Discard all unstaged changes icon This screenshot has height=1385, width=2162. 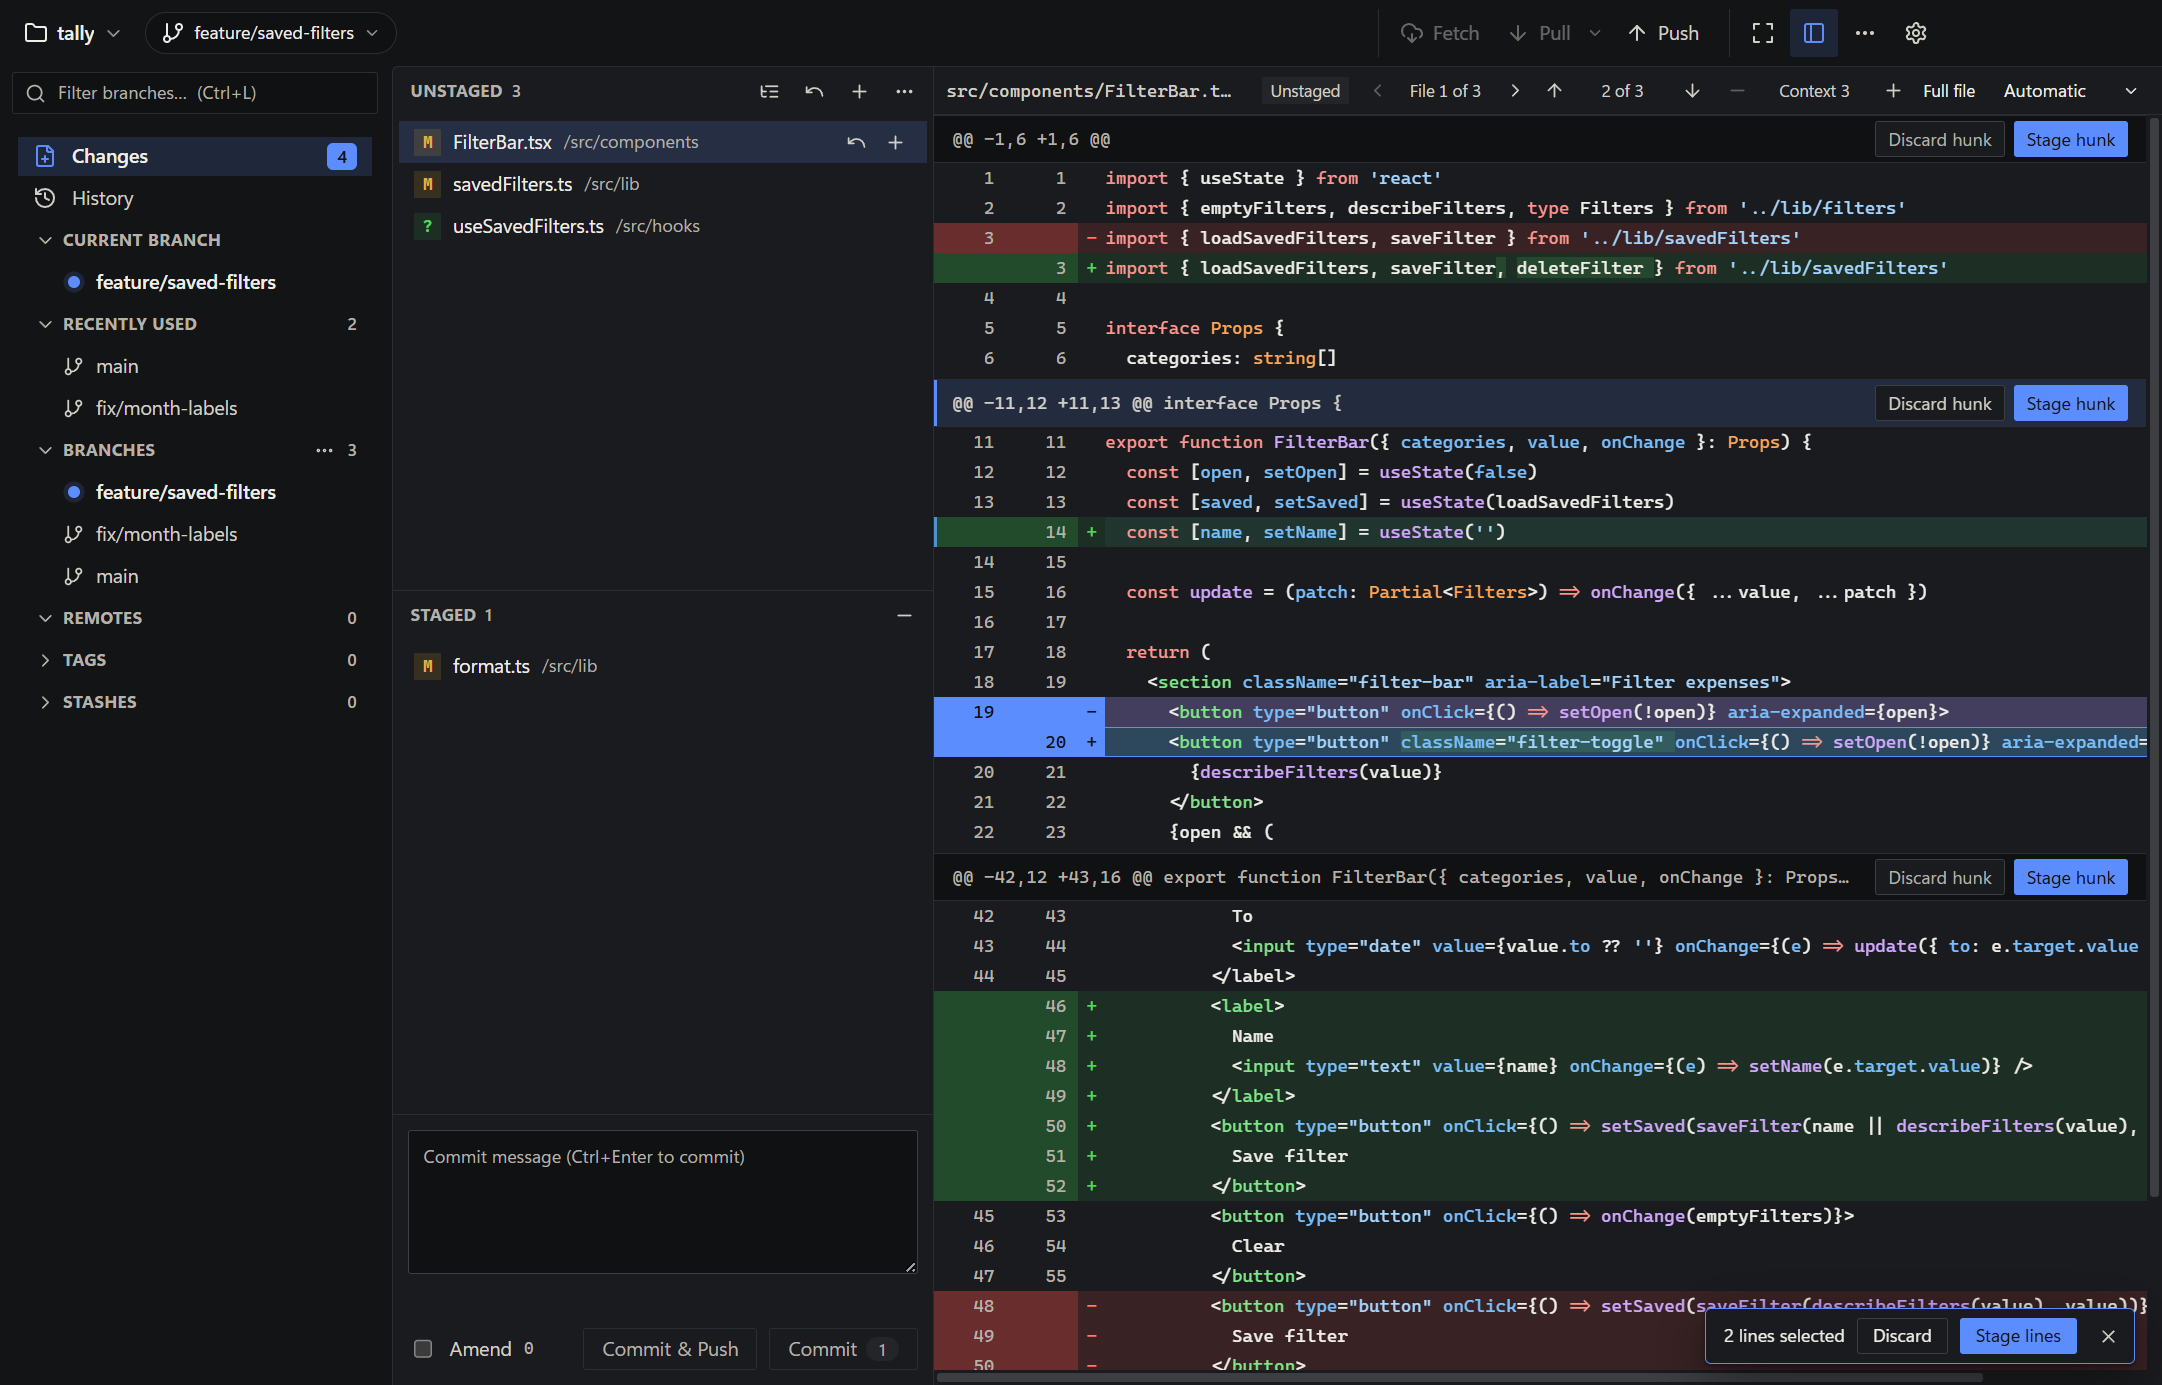(x=814, y=91)
